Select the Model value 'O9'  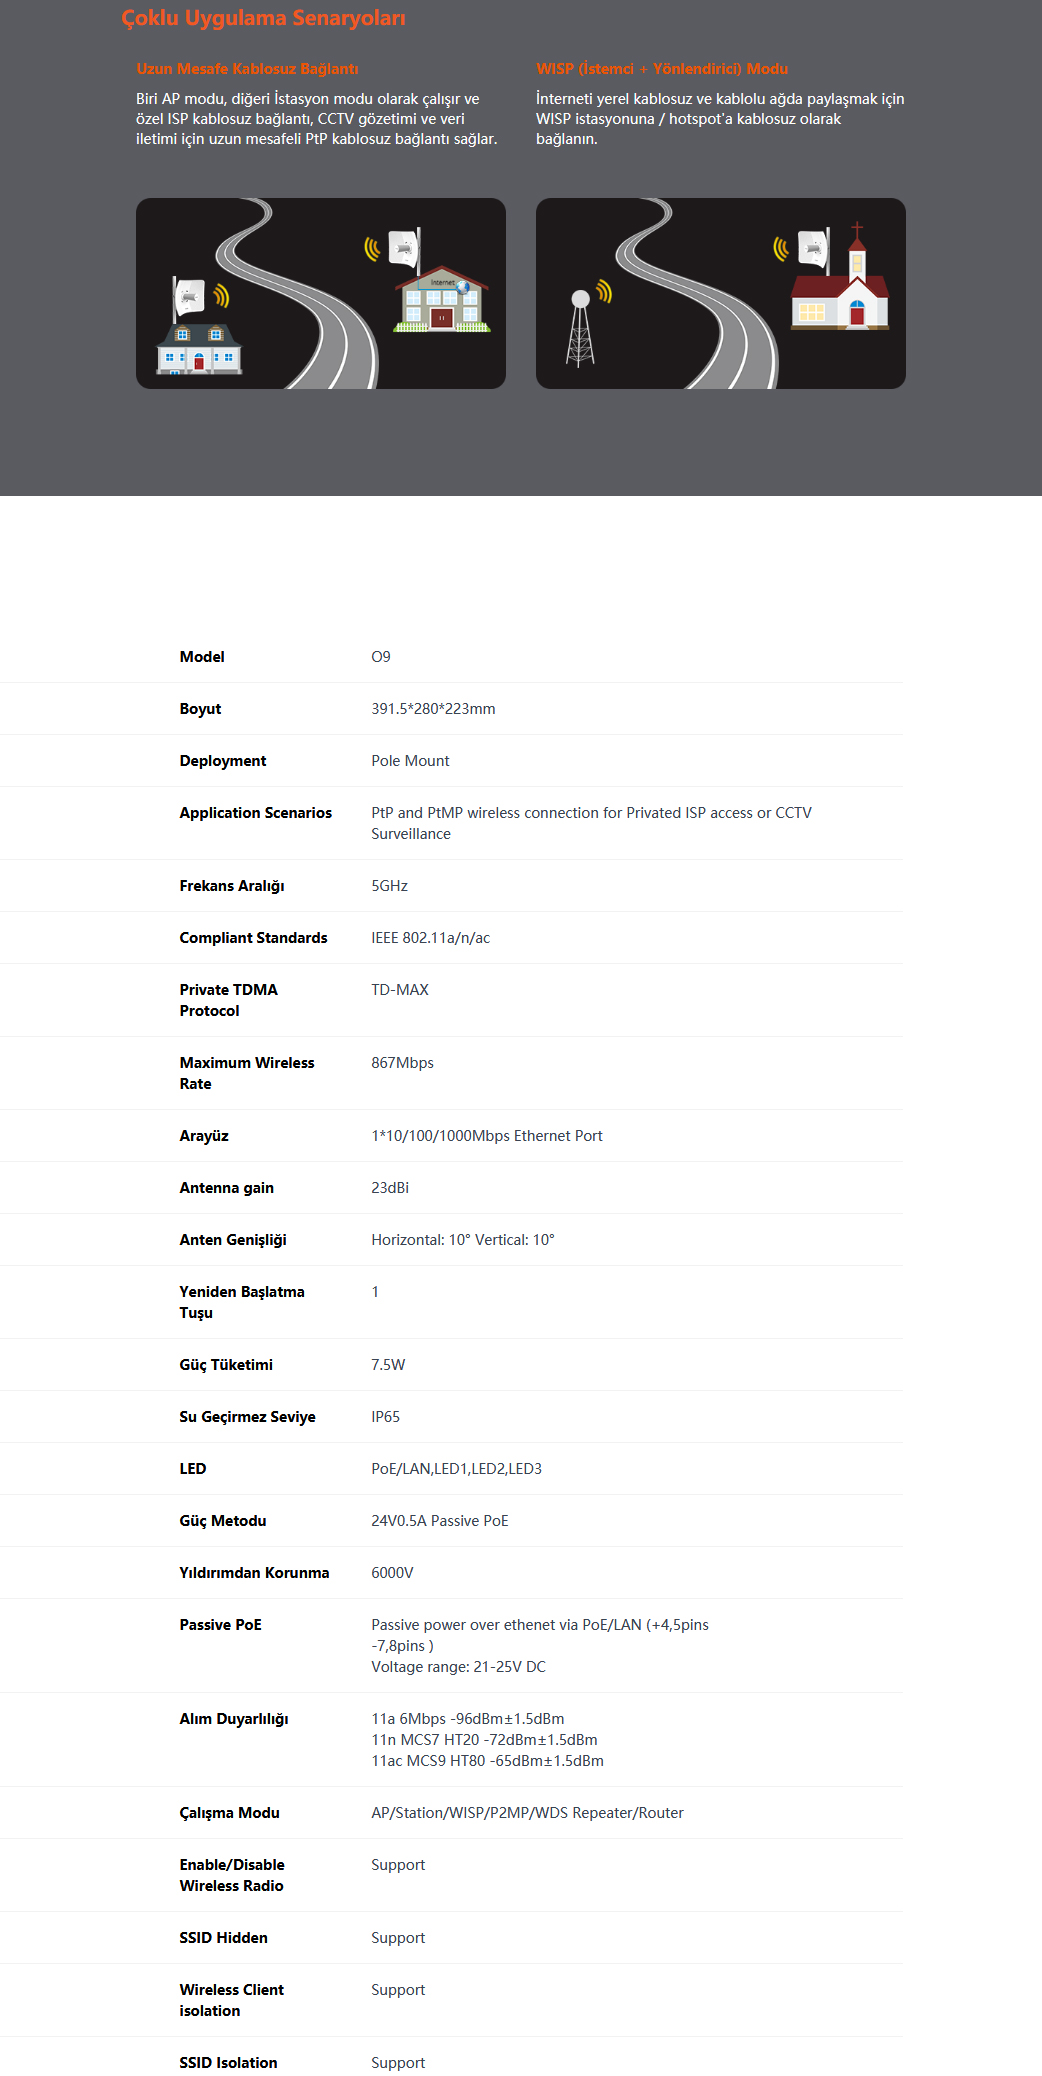click(x=381, y=657)
